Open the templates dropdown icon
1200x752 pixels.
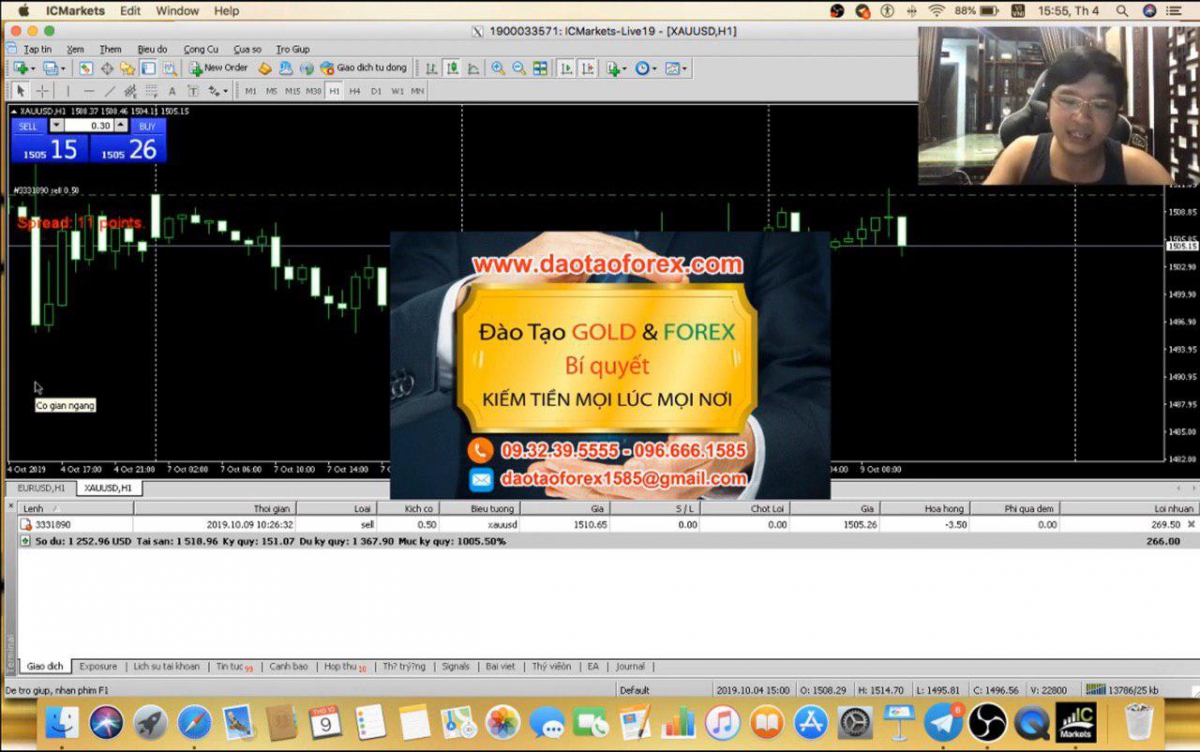click(x=676, y=68)
